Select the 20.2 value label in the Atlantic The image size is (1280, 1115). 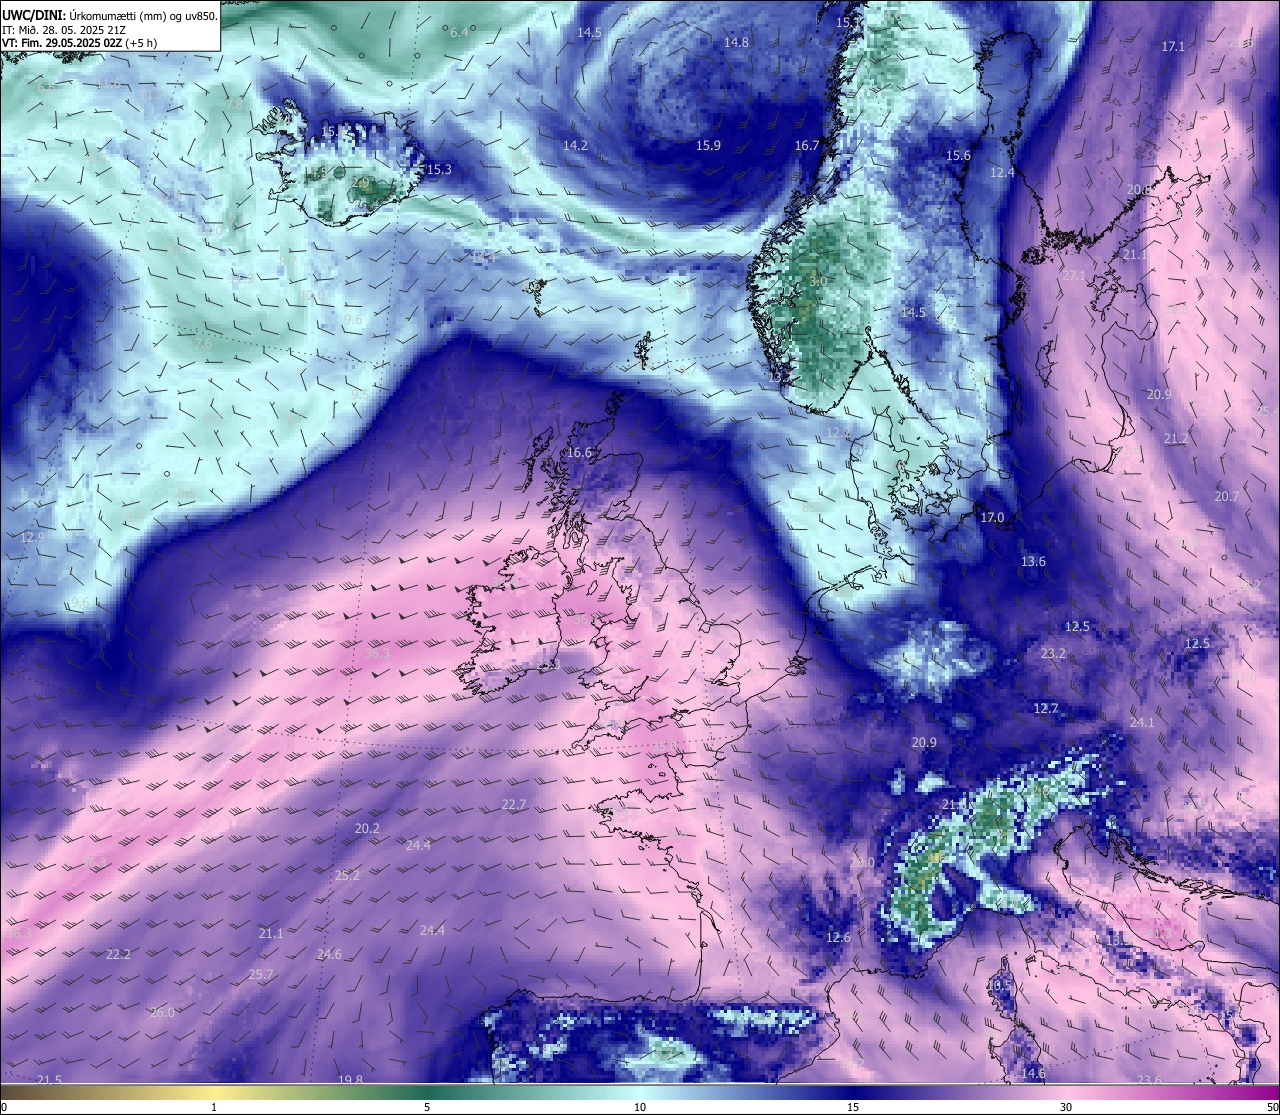367,828
